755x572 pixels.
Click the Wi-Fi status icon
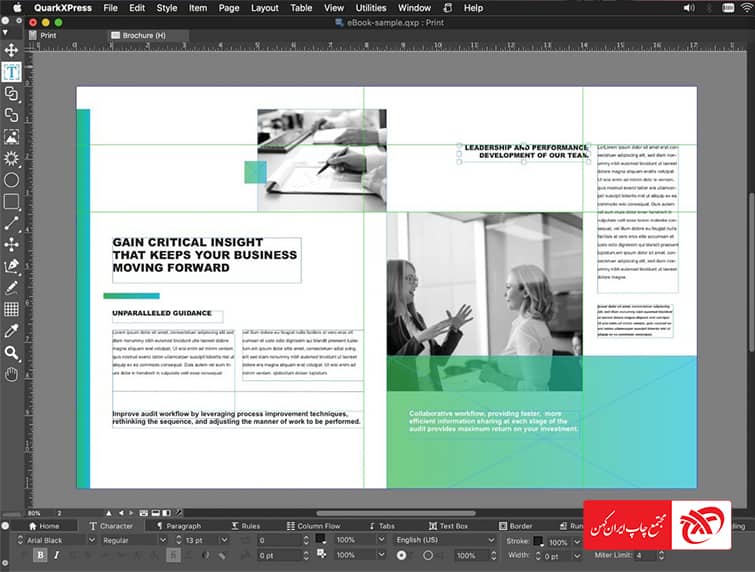tap(746, 8)
